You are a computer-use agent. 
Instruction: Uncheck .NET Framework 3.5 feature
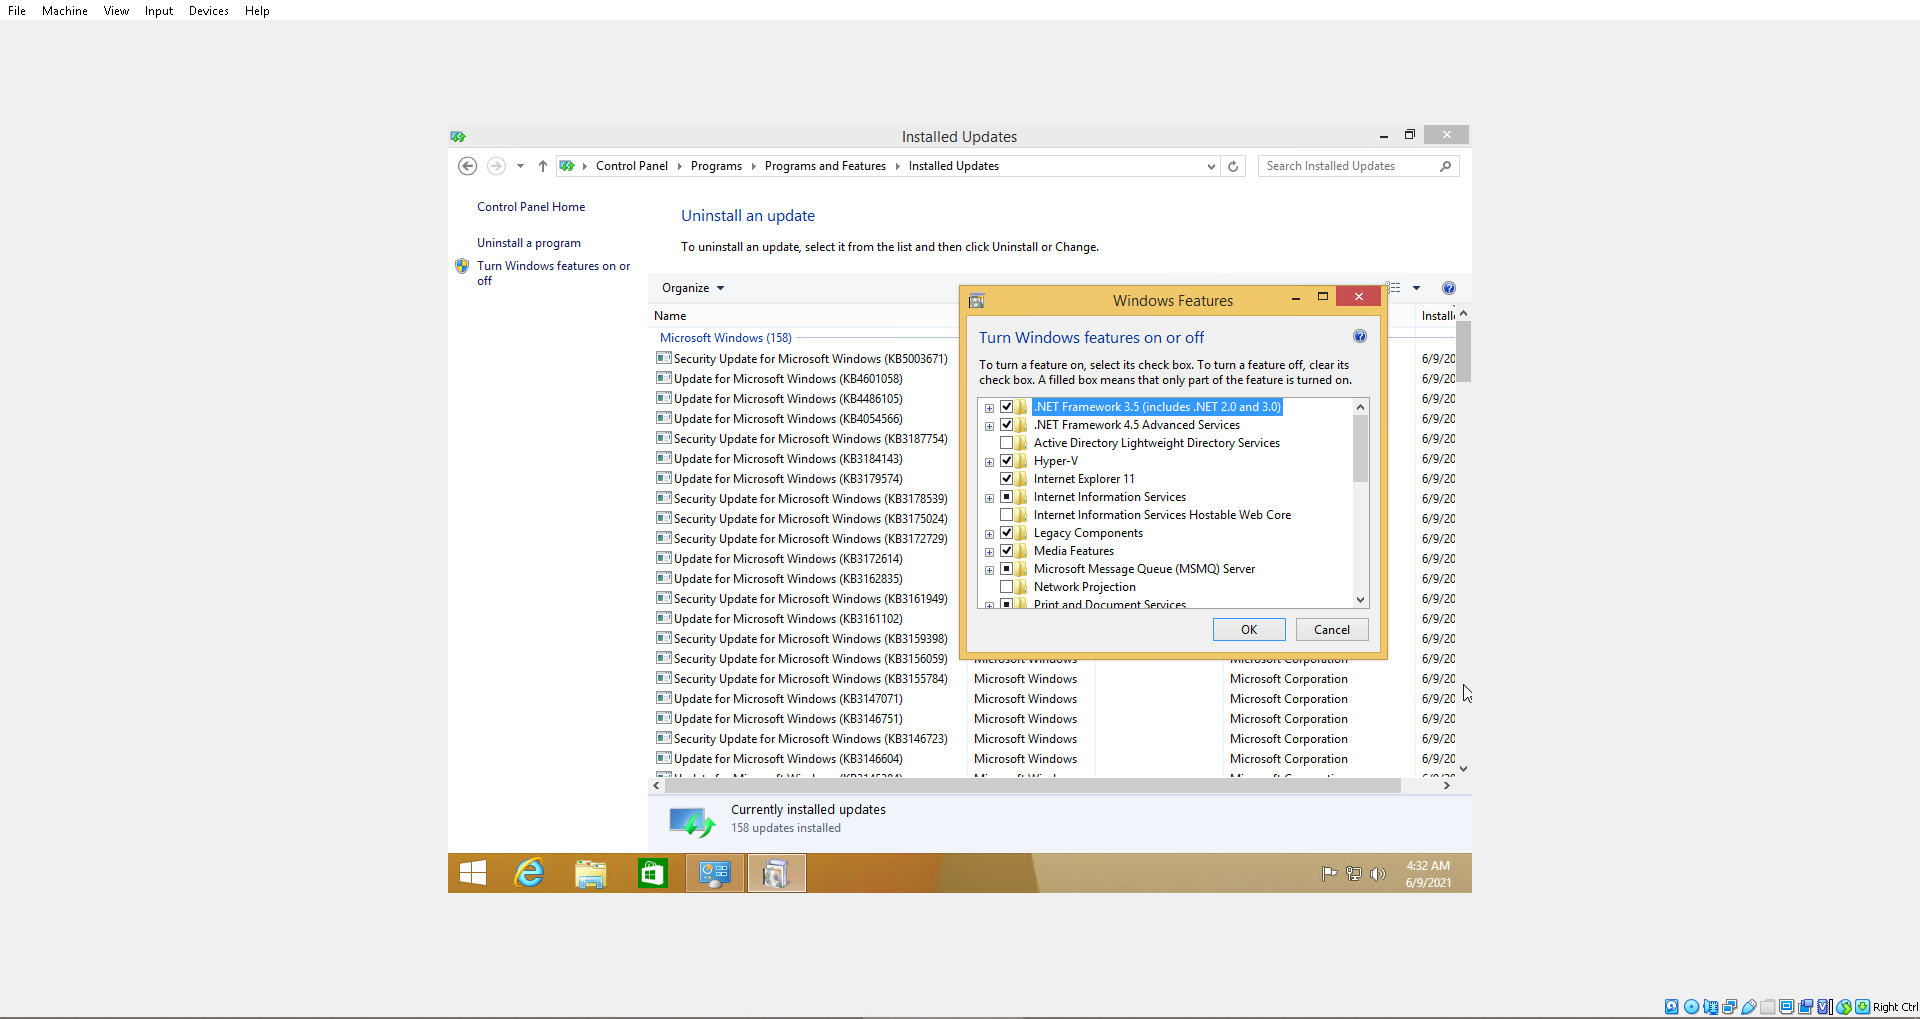[1007, 407]
